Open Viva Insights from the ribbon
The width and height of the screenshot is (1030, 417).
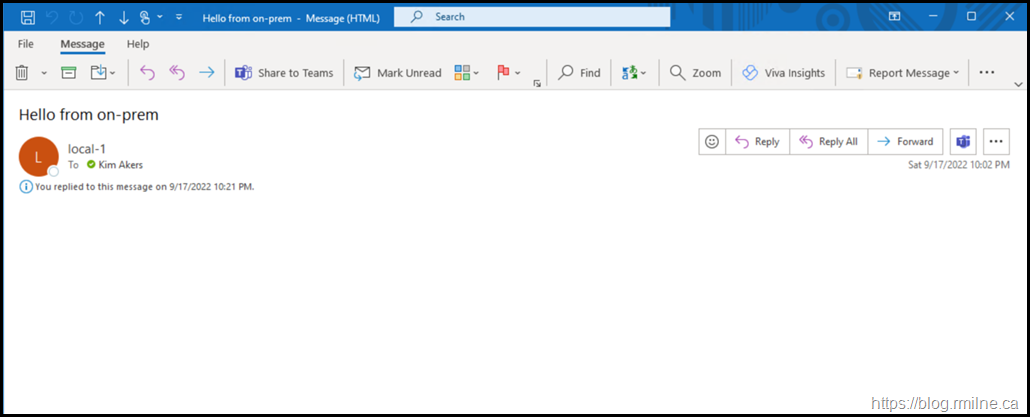[783, 73]
